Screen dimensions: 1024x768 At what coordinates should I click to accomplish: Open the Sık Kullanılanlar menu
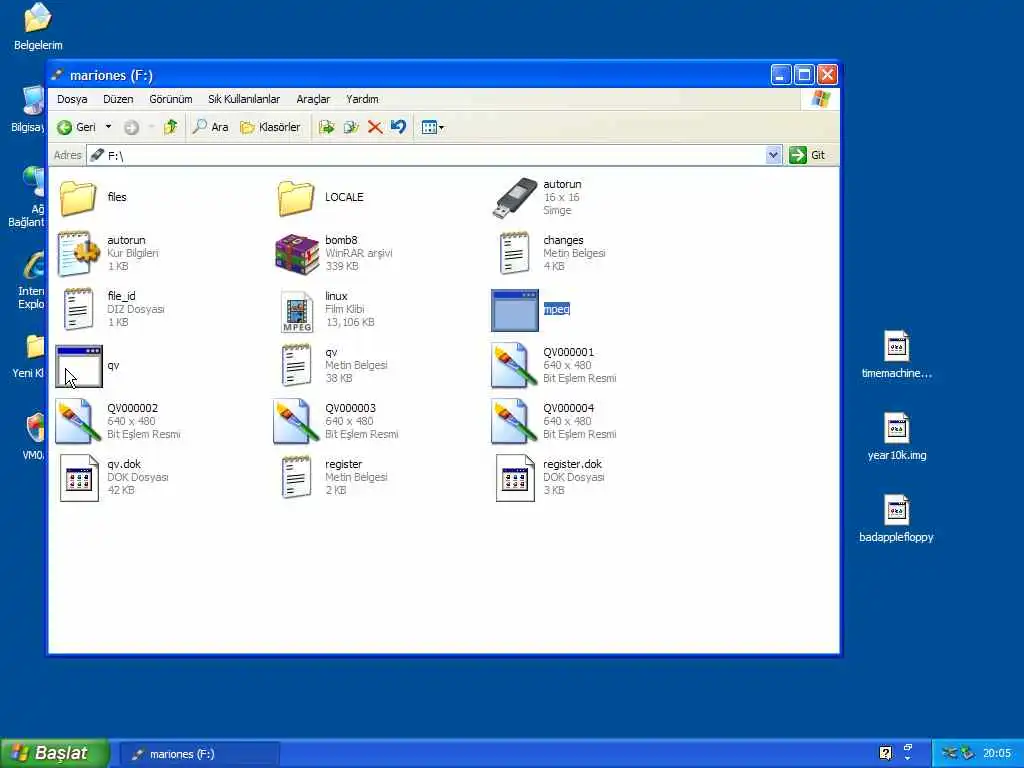pos(244,99)
